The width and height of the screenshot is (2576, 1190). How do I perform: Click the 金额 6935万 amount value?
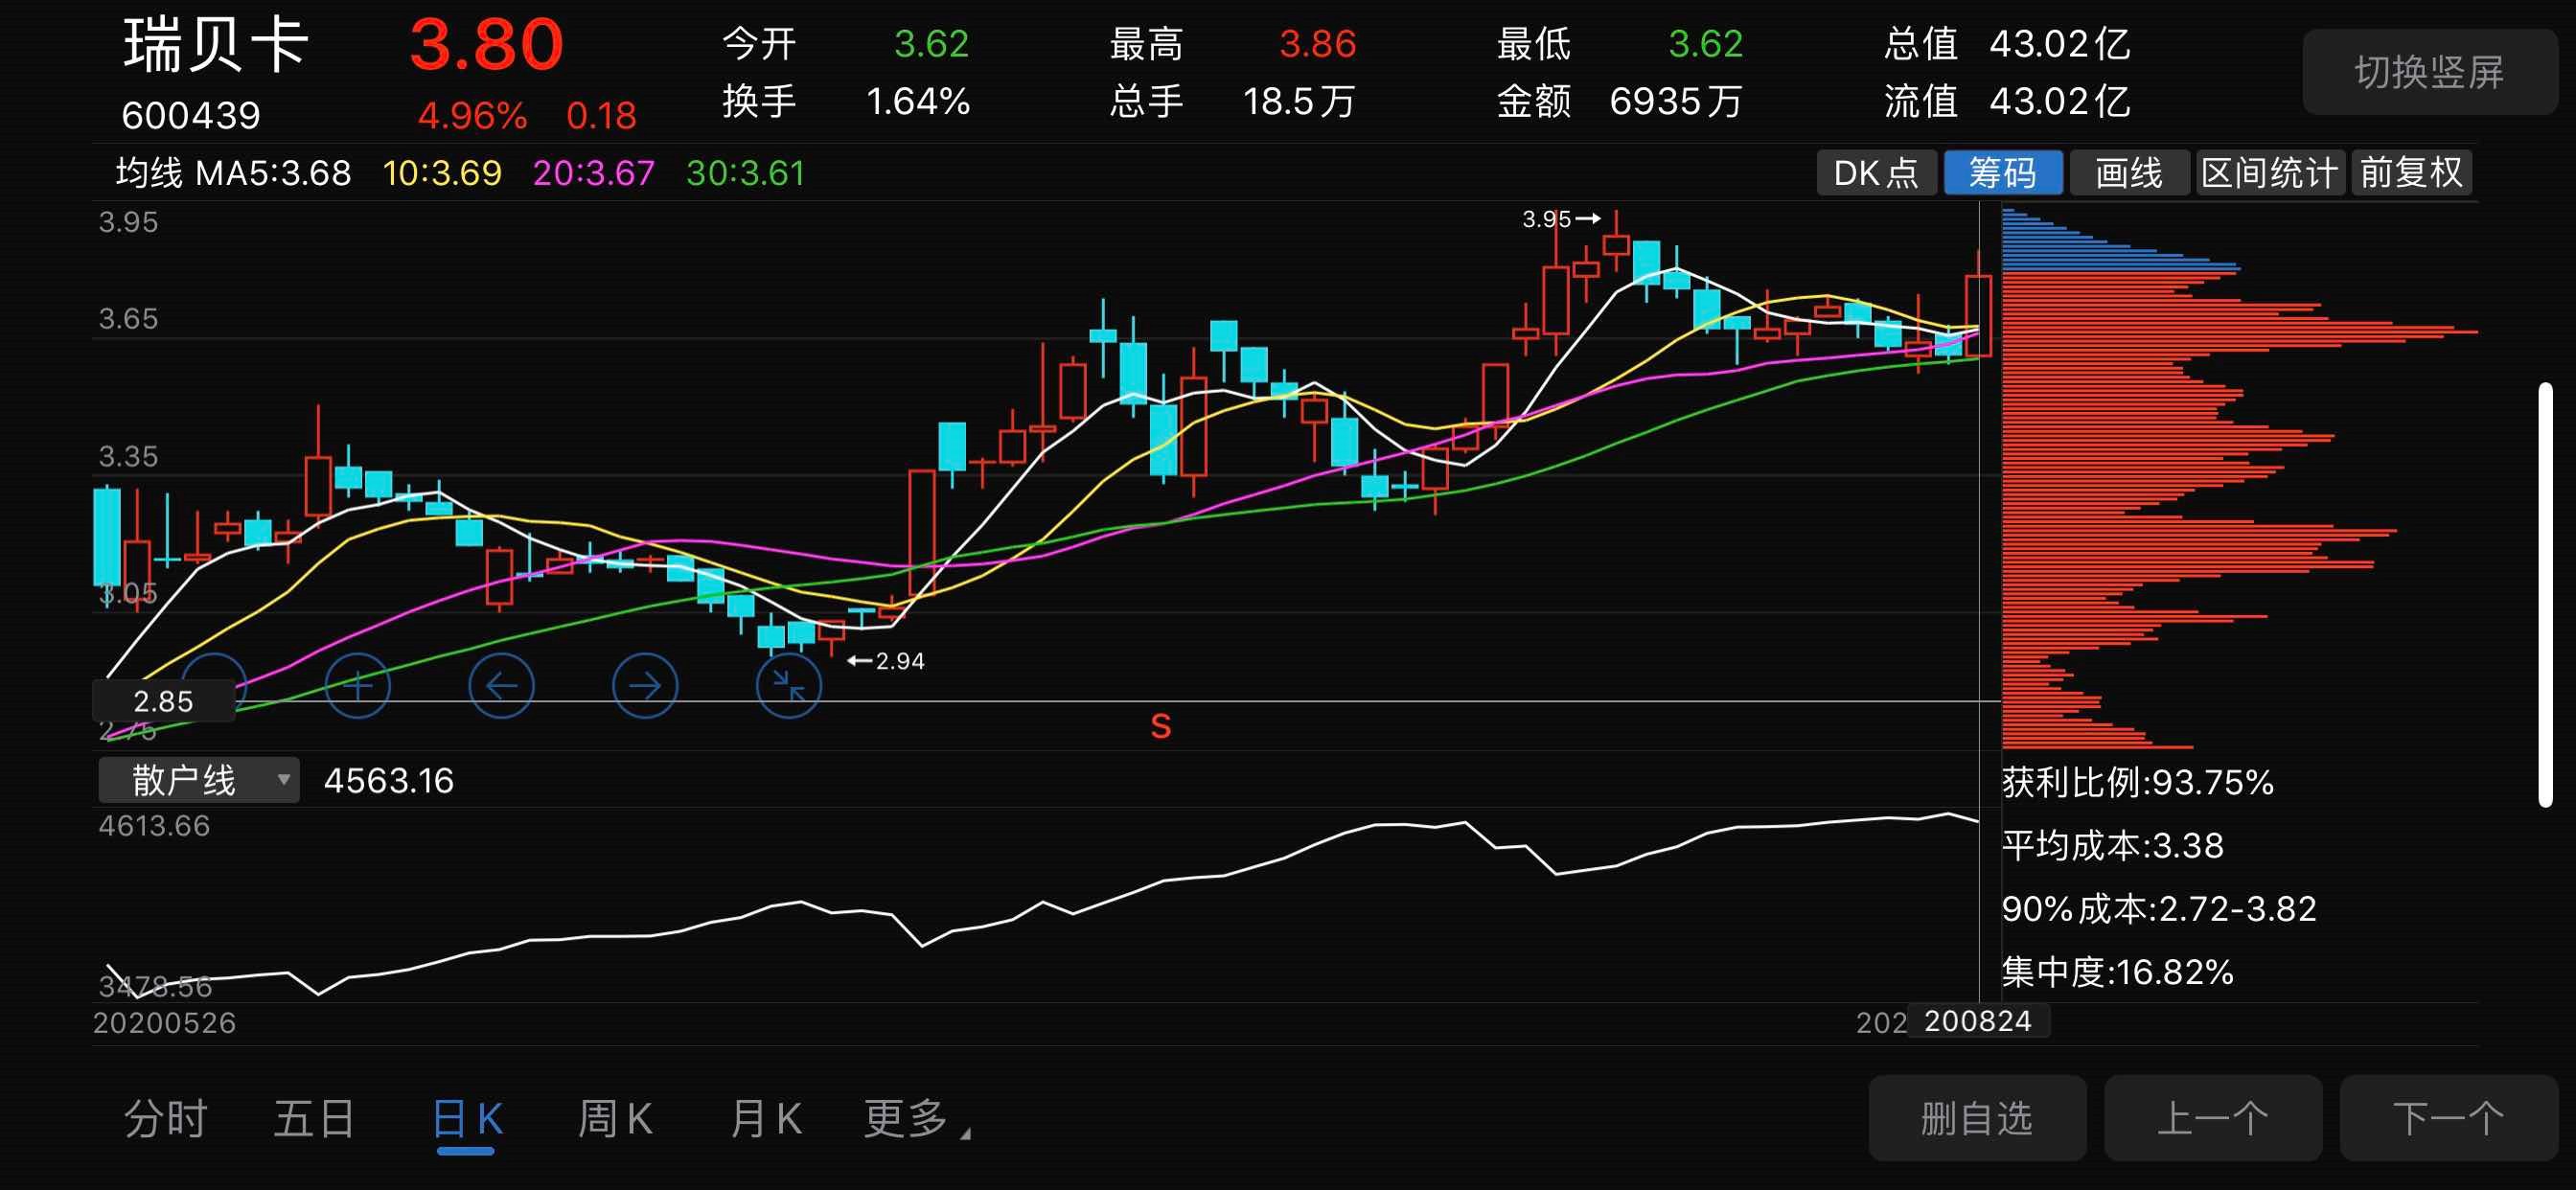[1676, 101]
